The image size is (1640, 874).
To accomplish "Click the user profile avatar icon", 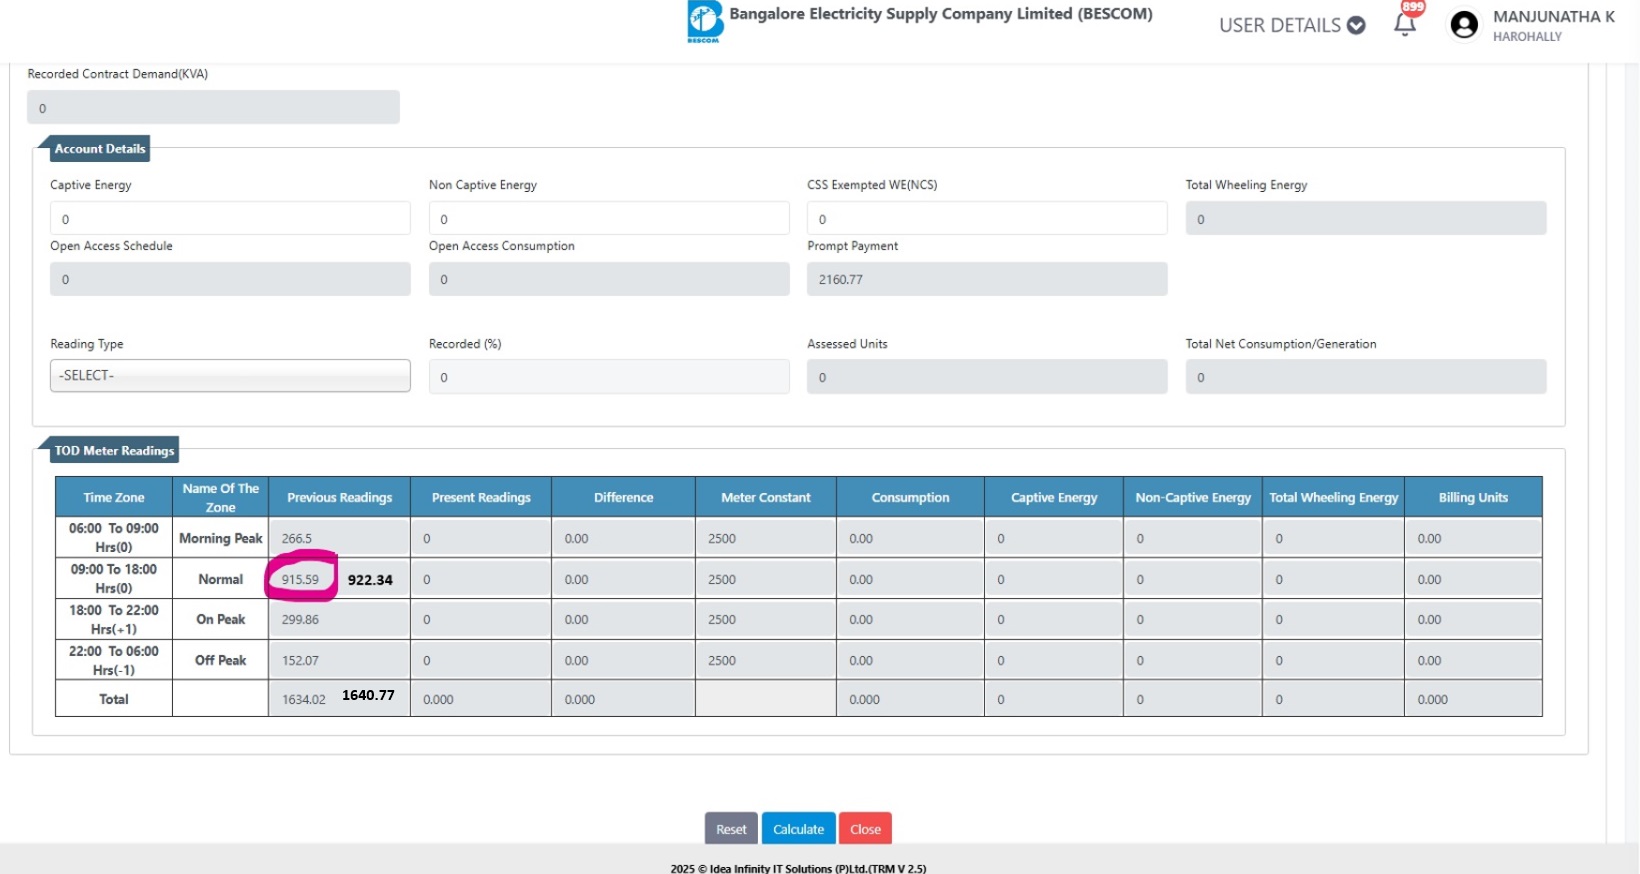I will 1464,25.
